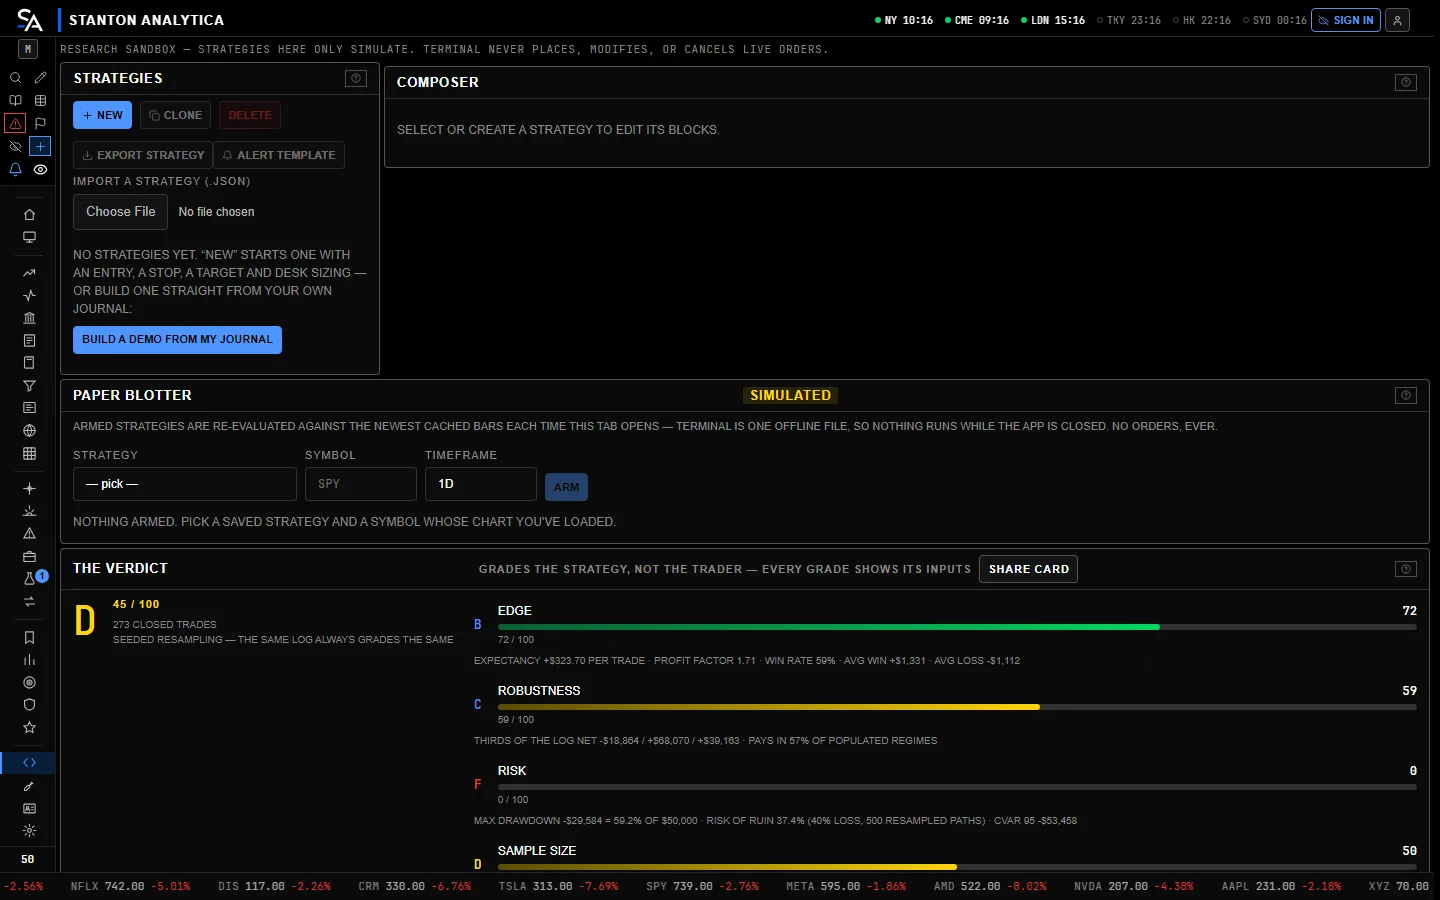The image size is (1440, 900).
Task: Click the funnel filter icon in sidebar
Action: (29, 386)
